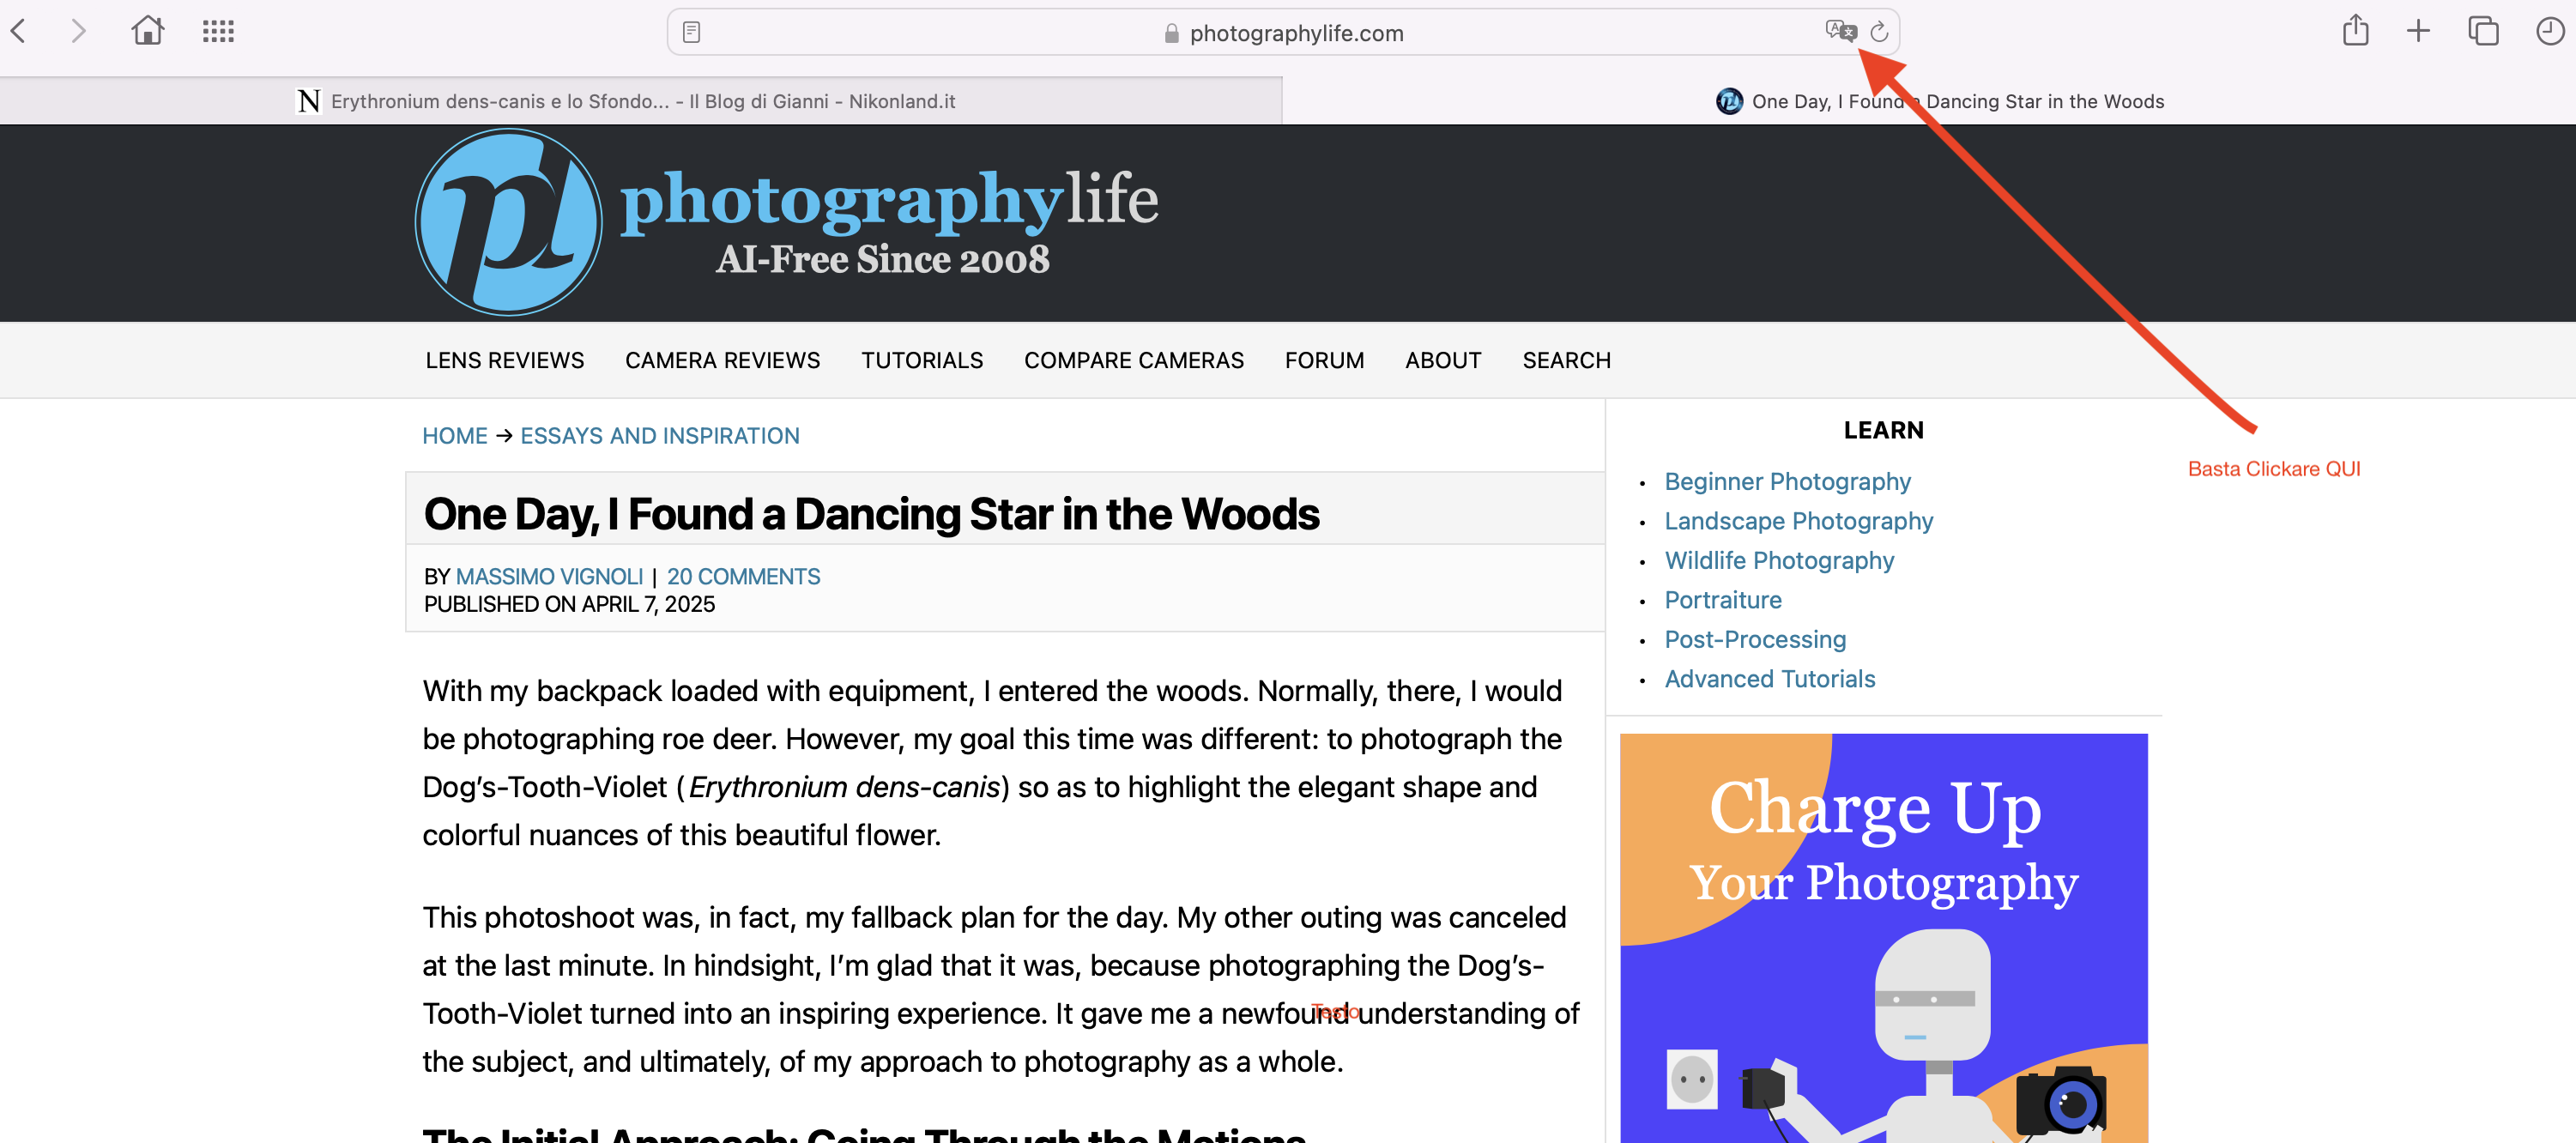Screen dimensions: 2576x1143
Task: Open the home page icon
Action: pos(148,30)
